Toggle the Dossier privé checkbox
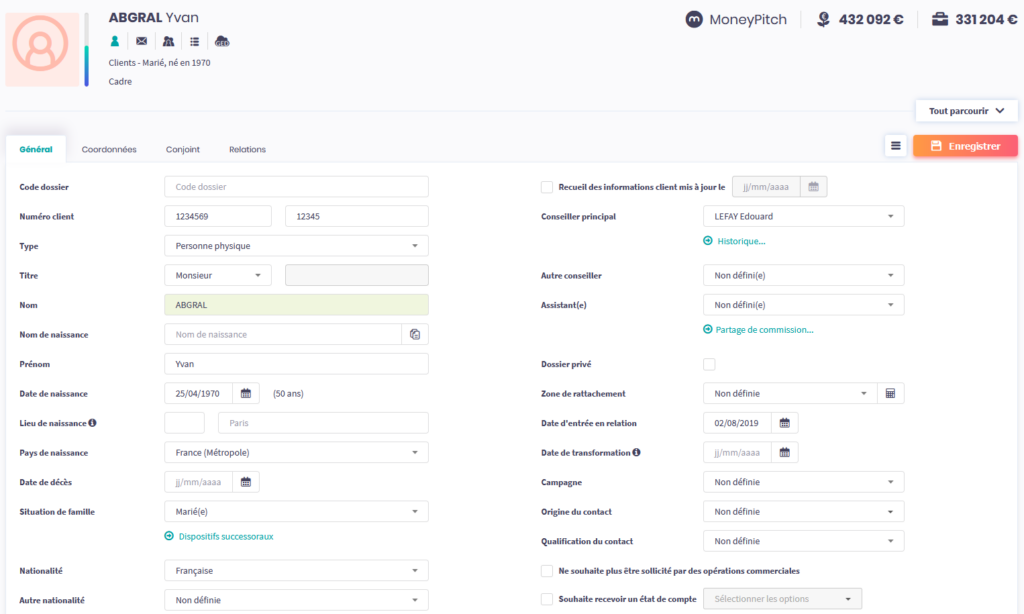The width and height of the screenshot is (1024, 614). pos(709,364)
